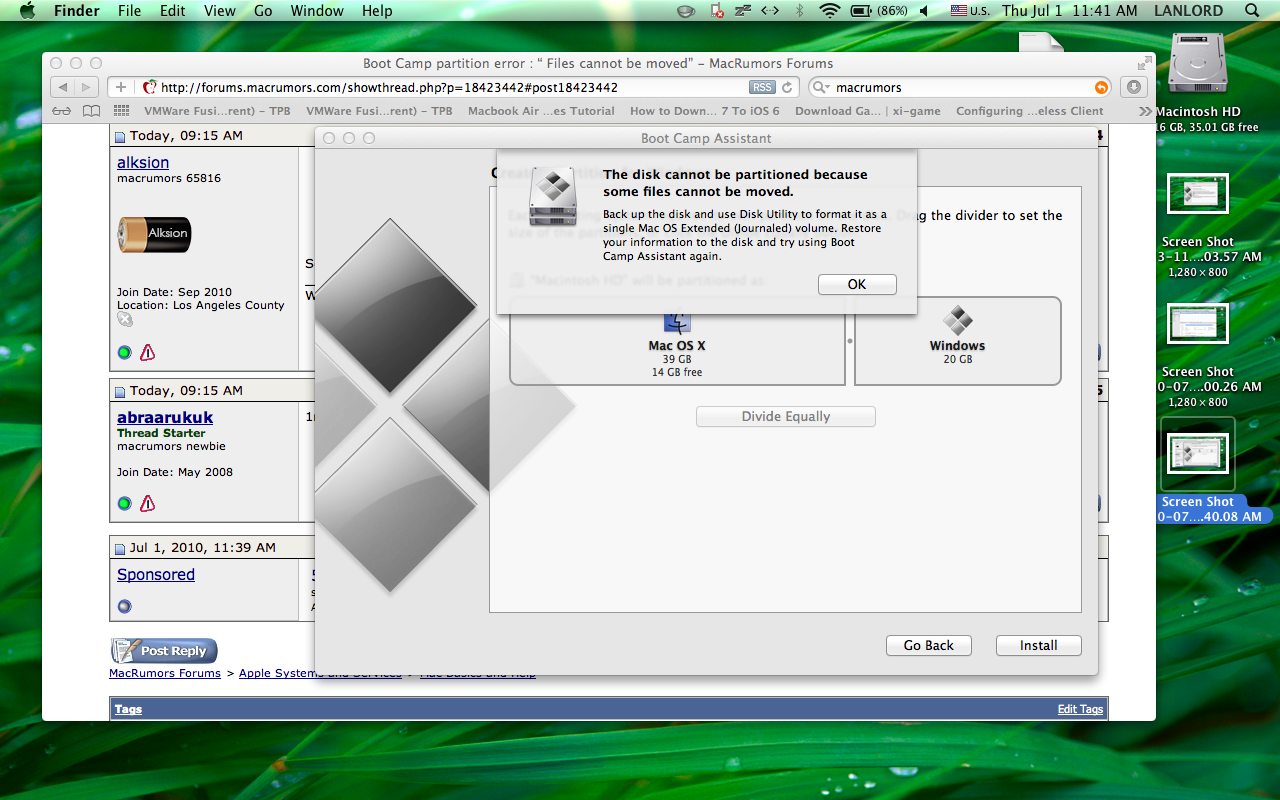Go back one page in Safari
1280x800 pixels.
click(62, 87)
